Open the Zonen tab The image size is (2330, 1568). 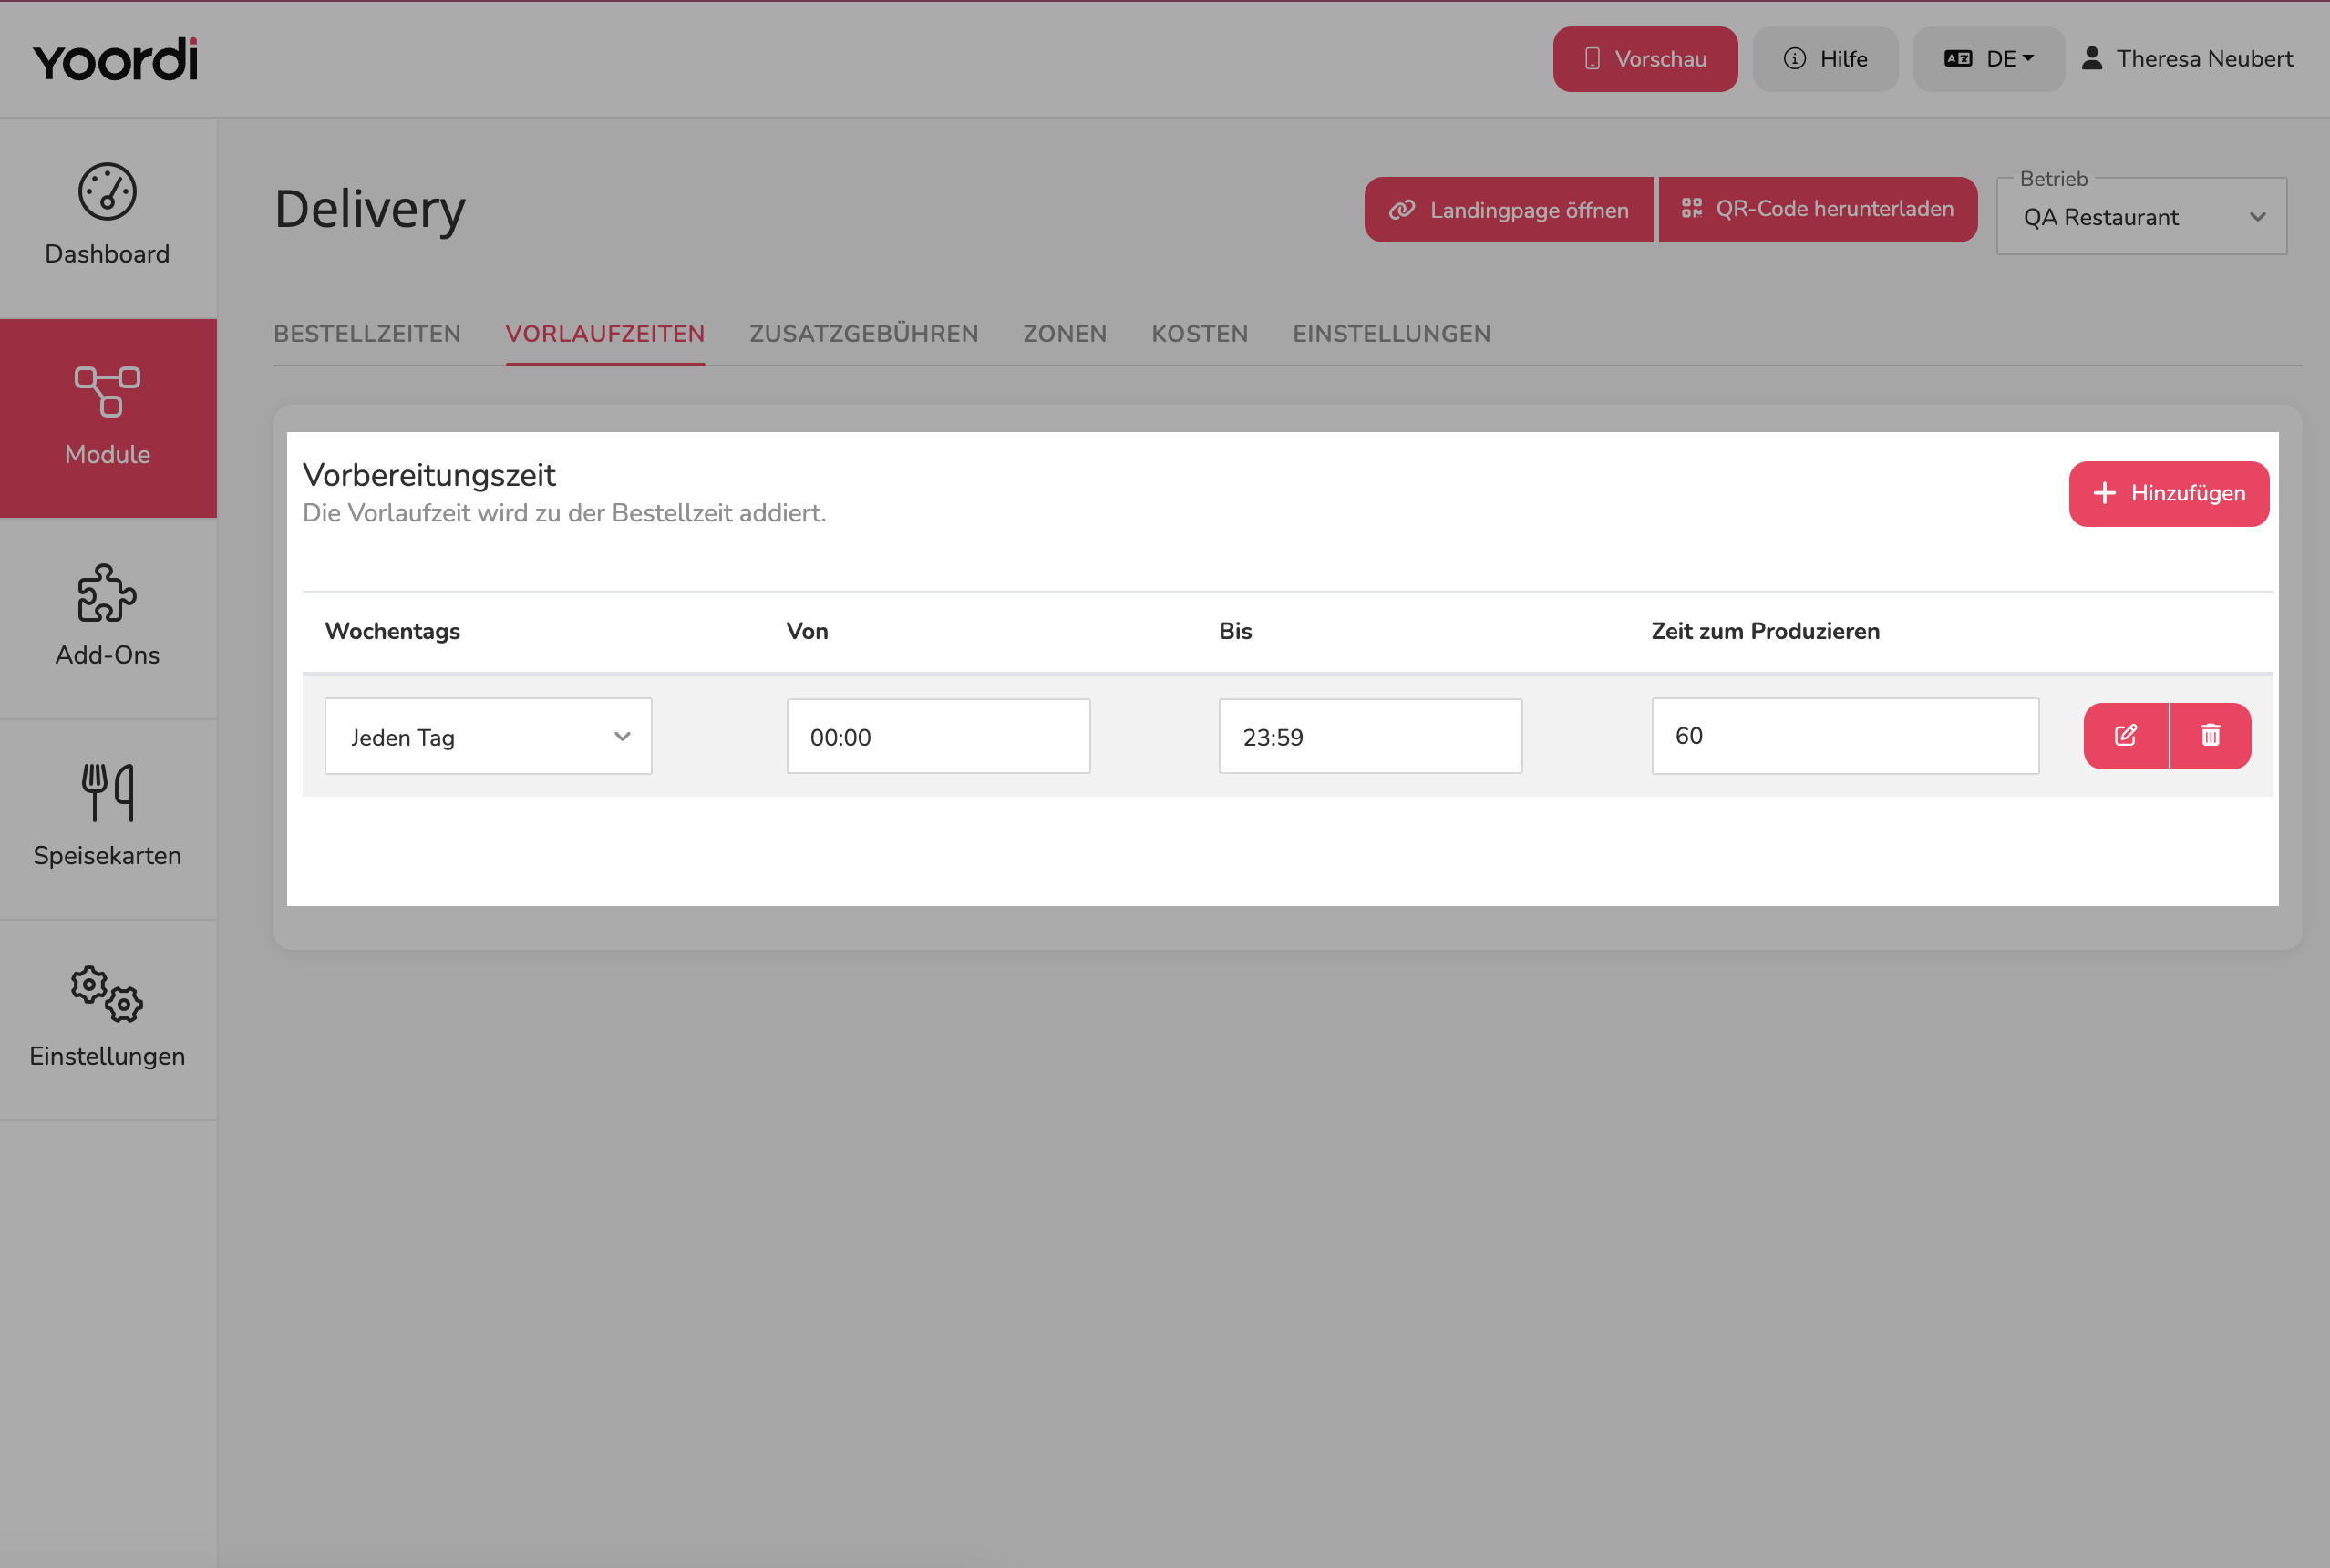pyautogui.click(x=1065, y=334)
